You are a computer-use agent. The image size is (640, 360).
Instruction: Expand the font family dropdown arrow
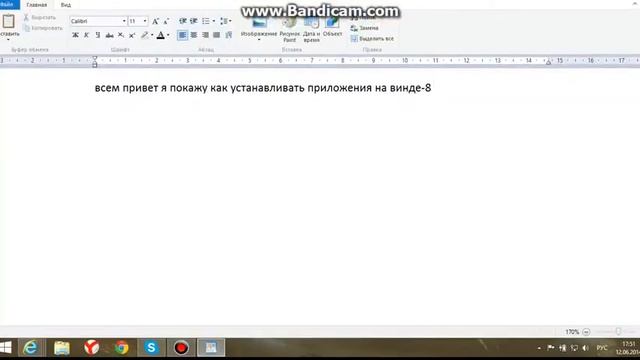124,21
